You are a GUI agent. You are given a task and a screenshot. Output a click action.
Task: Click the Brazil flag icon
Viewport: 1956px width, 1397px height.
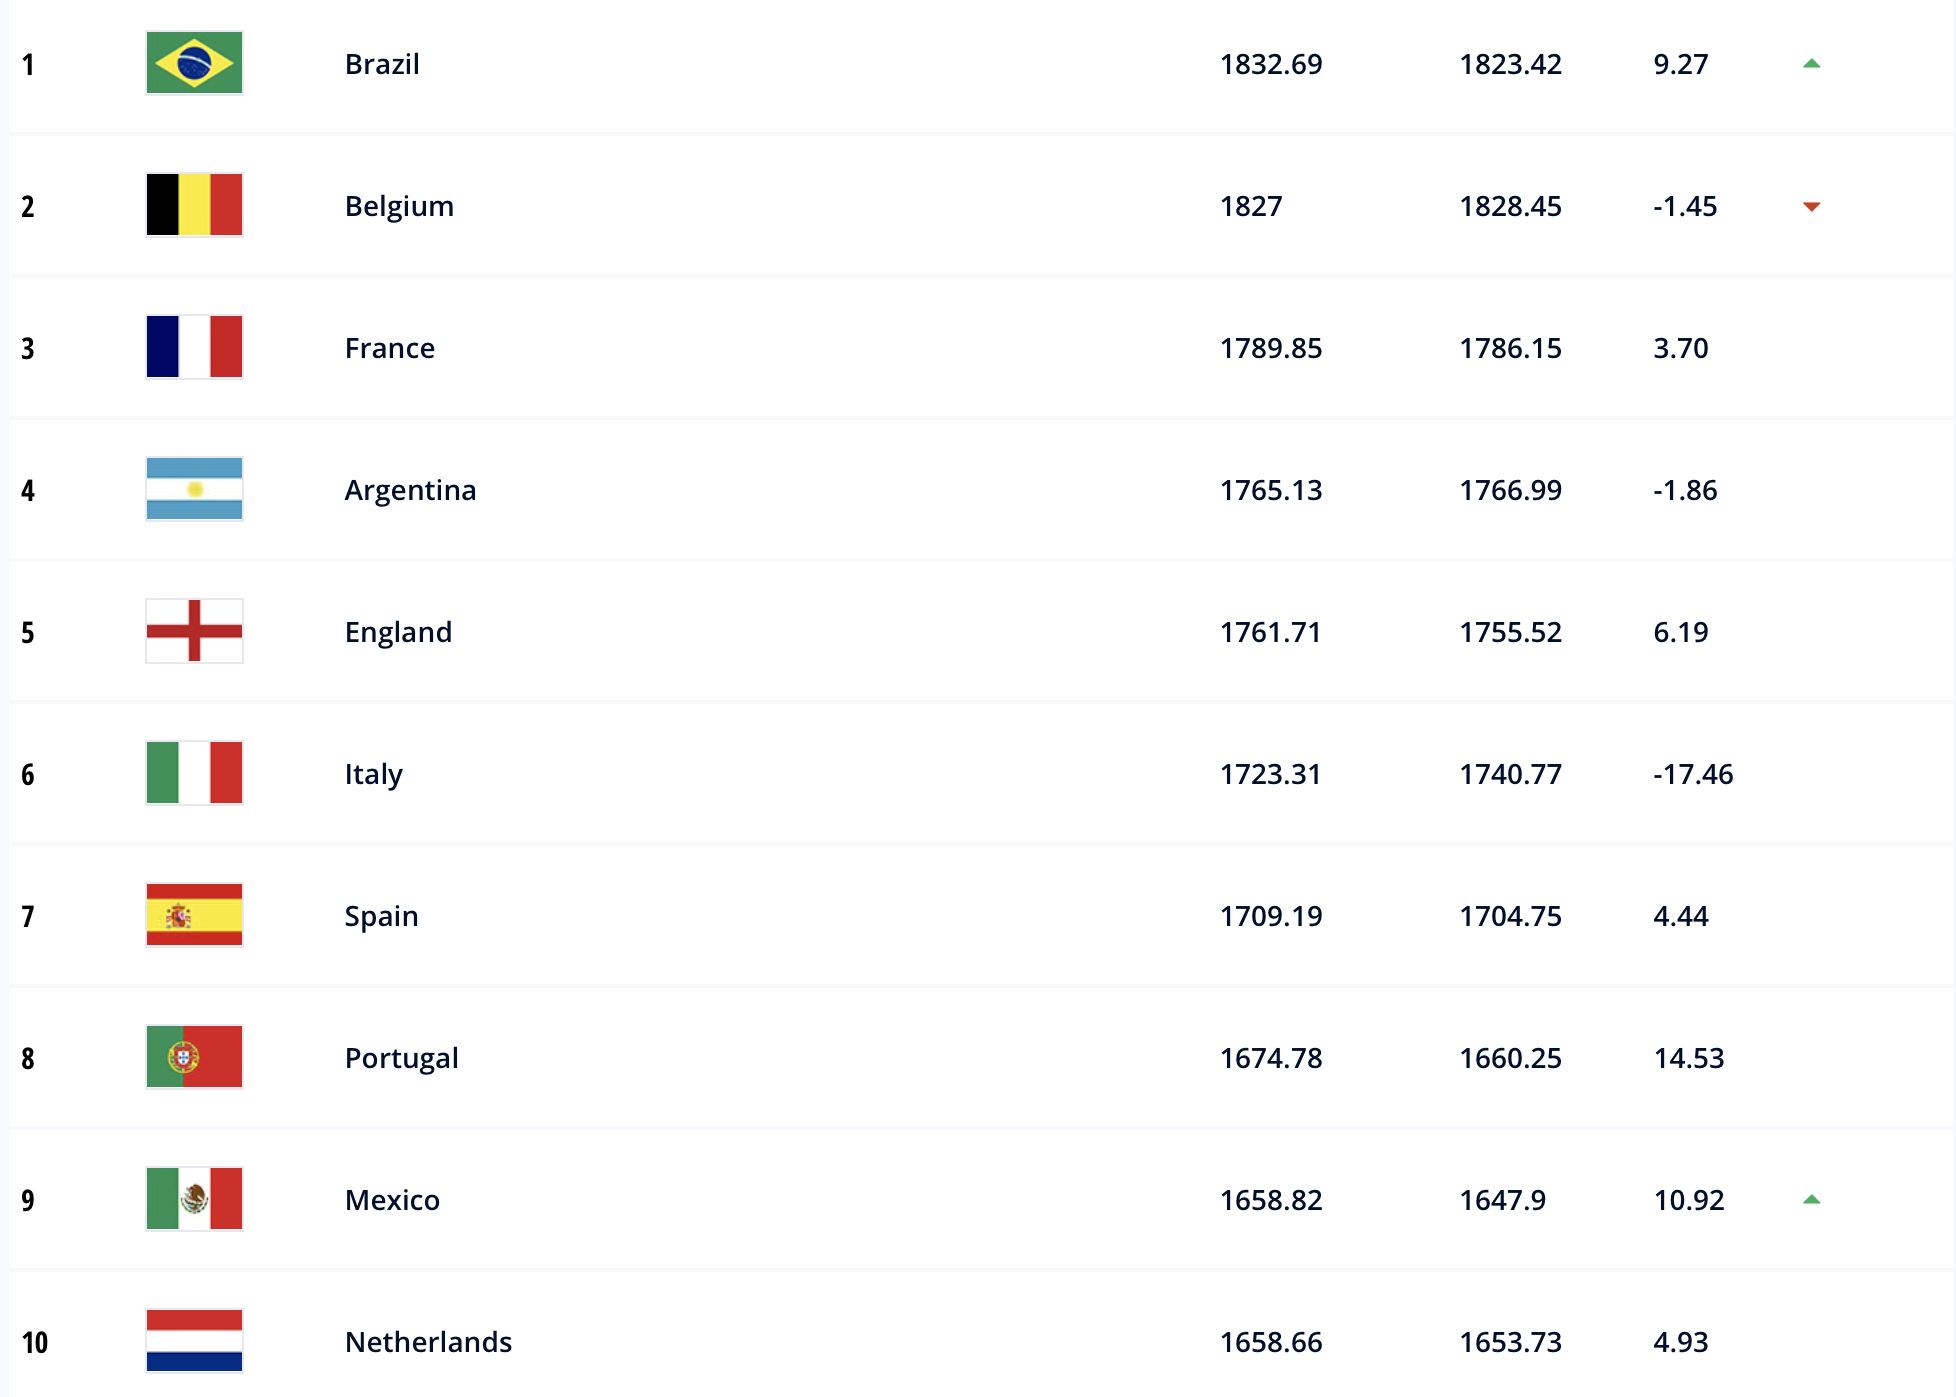194,63
